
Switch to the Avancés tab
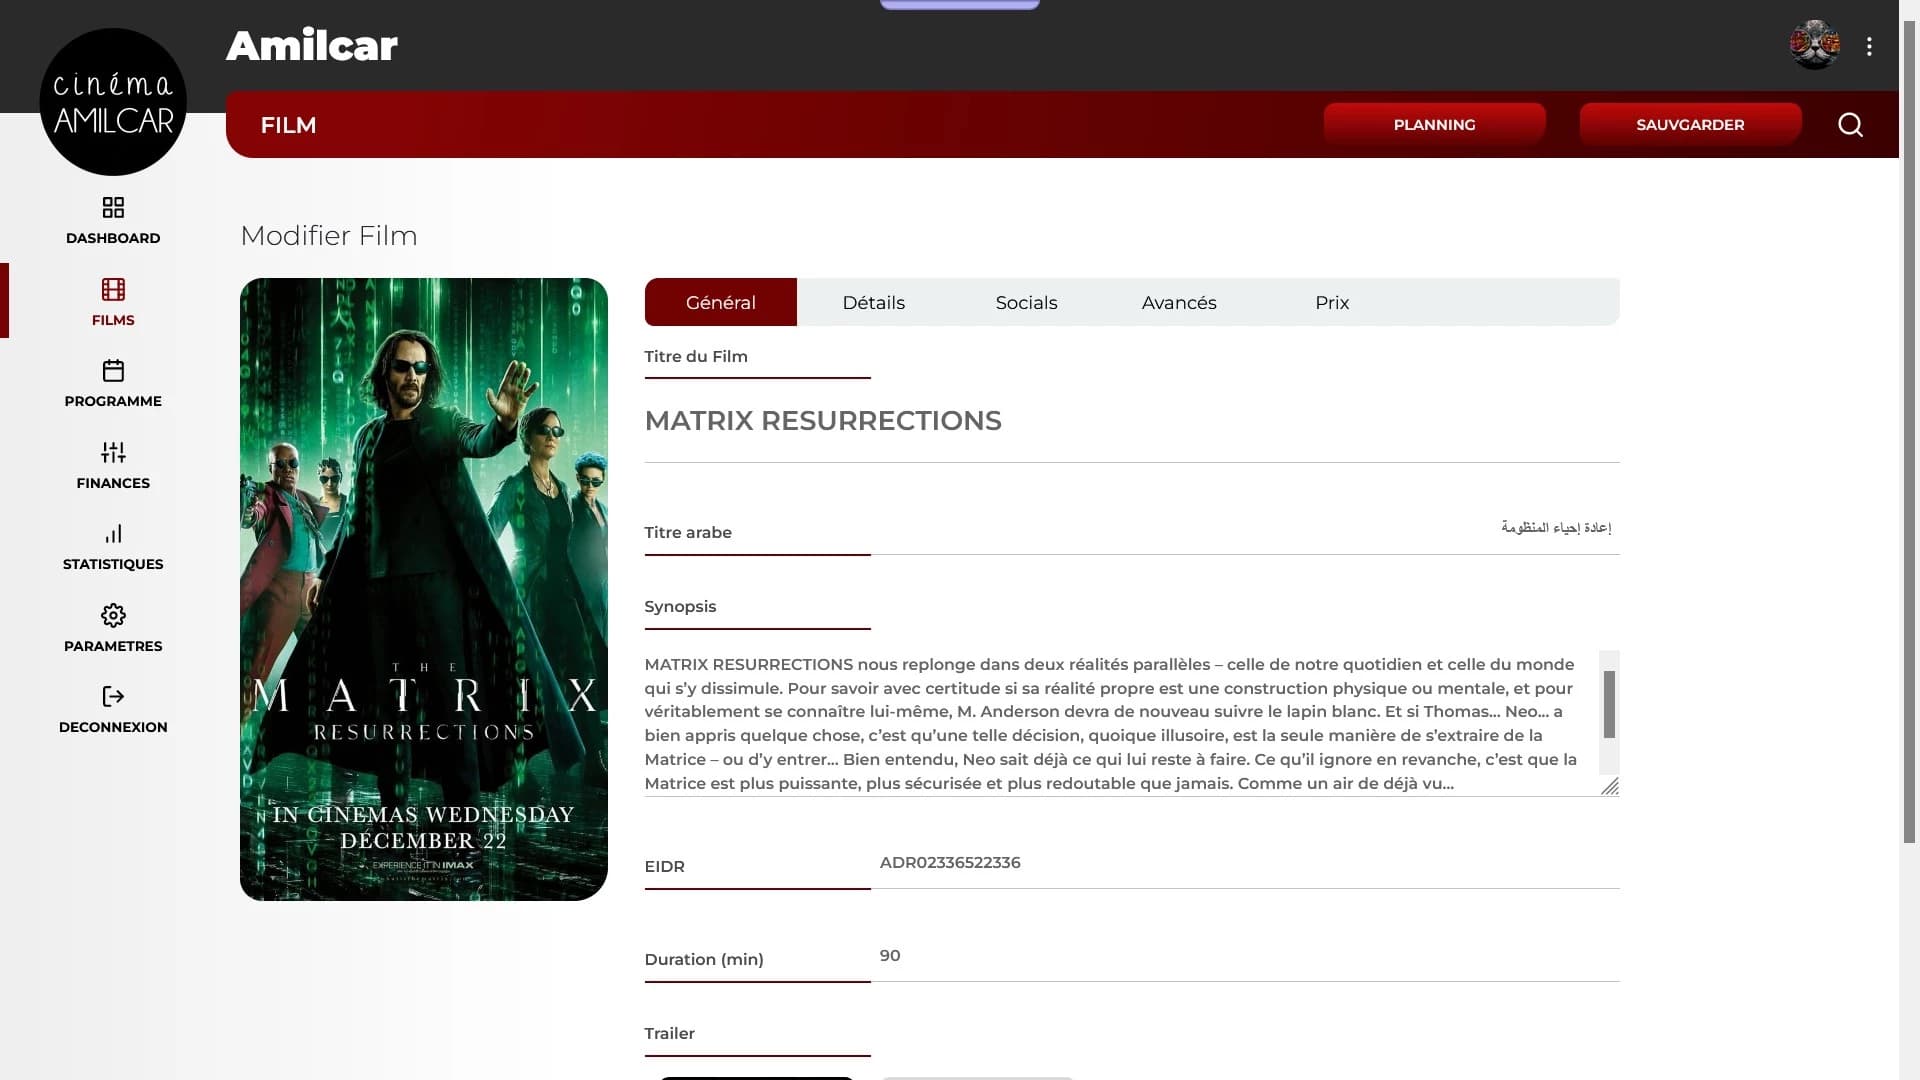(x=1179, y=302)
